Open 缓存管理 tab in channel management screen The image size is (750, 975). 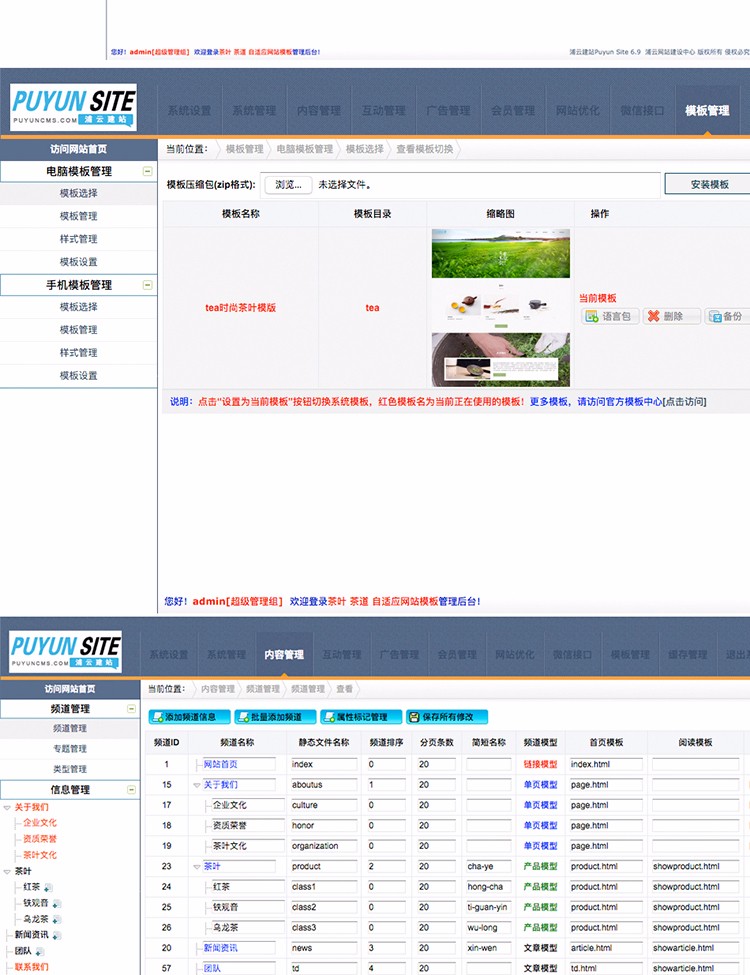point(688,655)
